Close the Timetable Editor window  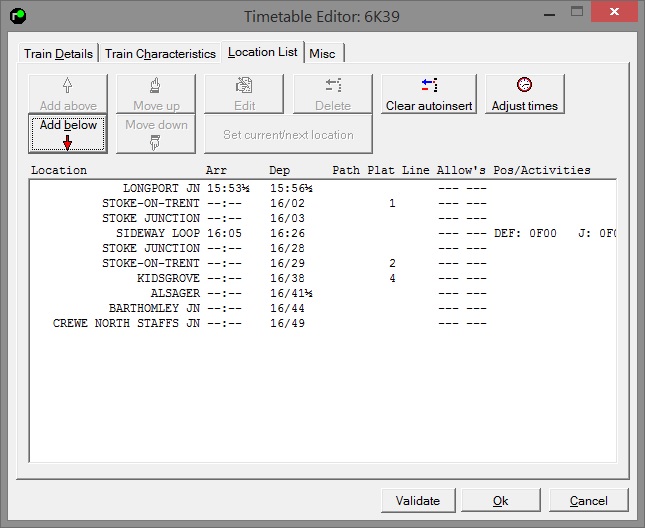[x=614, y=12]
